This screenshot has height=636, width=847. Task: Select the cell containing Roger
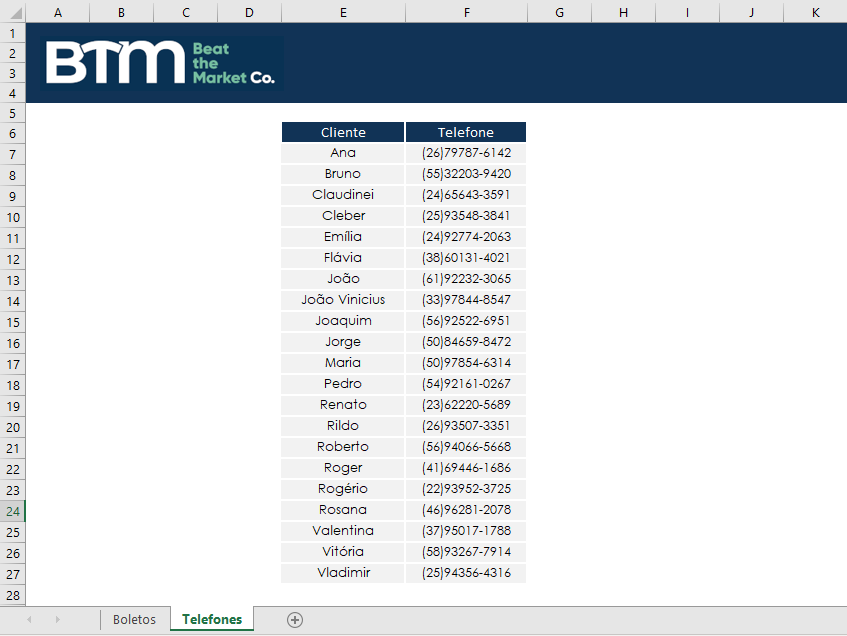[343, 468]
